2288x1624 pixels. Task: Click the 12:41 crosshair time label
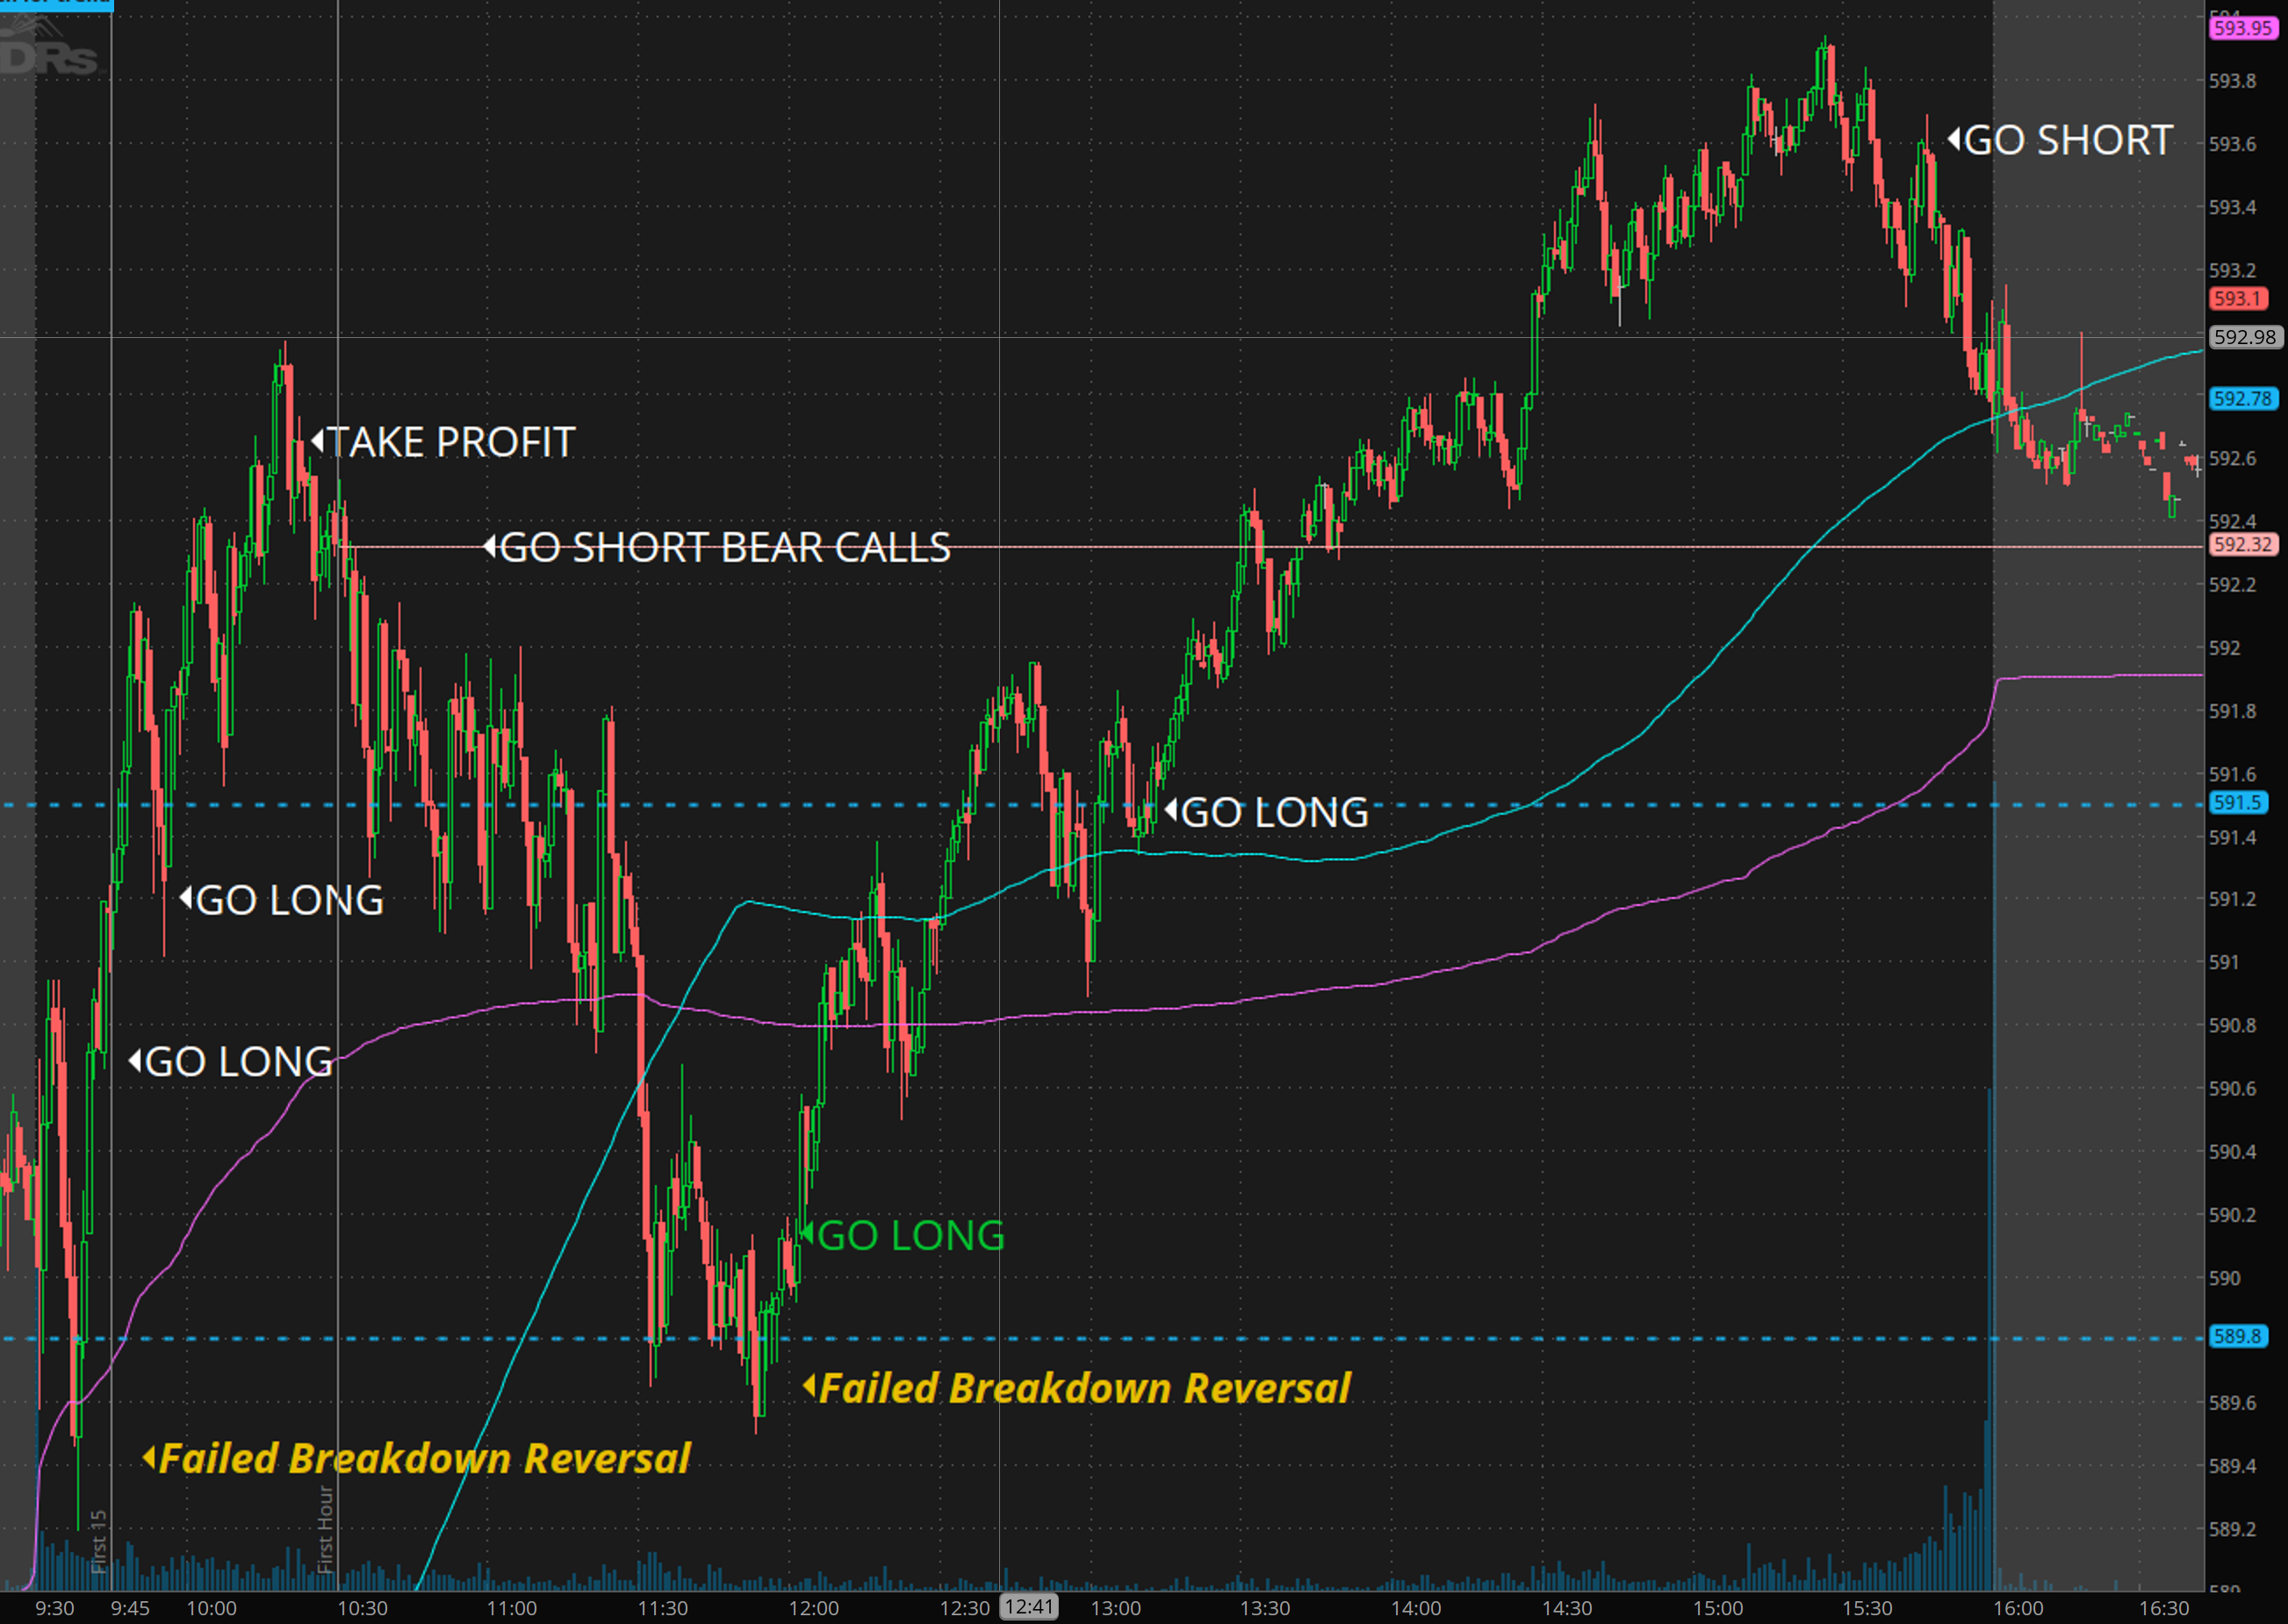click(x=1029, y=1607)
